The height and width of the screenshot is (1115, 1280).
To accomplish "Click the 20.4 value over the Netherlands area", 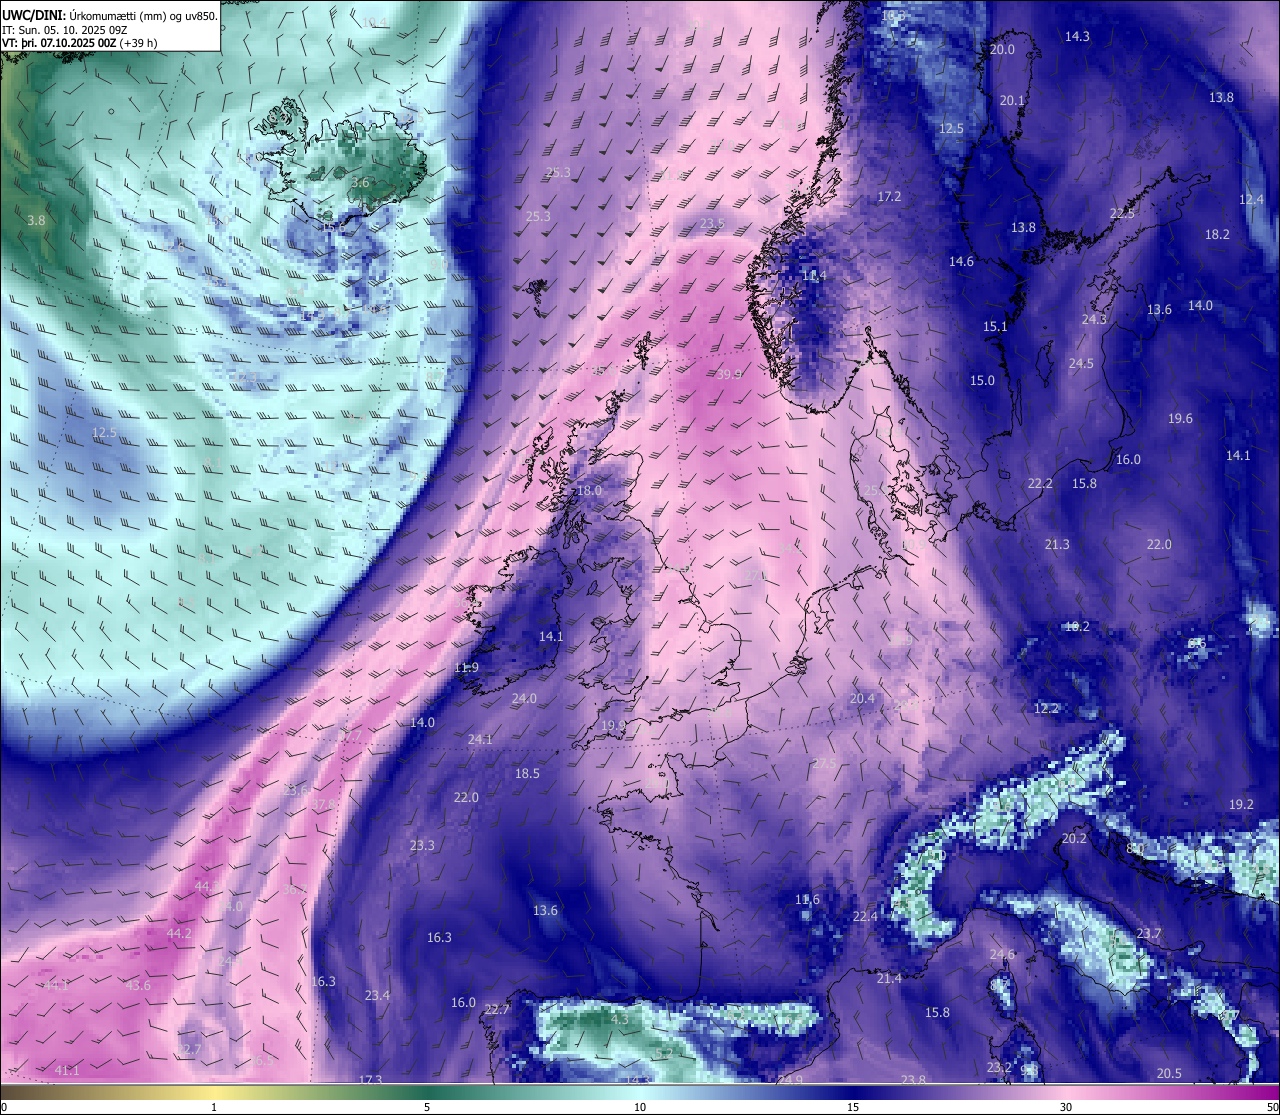I will 862,699.
